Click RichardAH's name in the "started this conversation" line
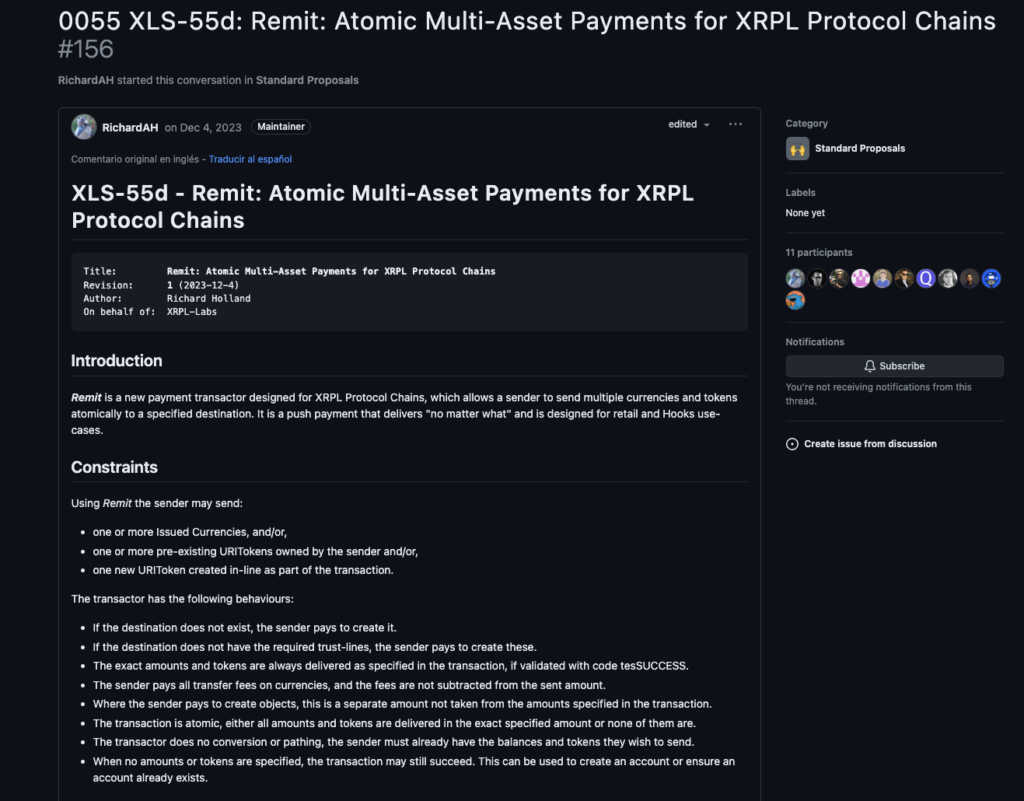The image size is (1024, 801). [x=86, y=80]
